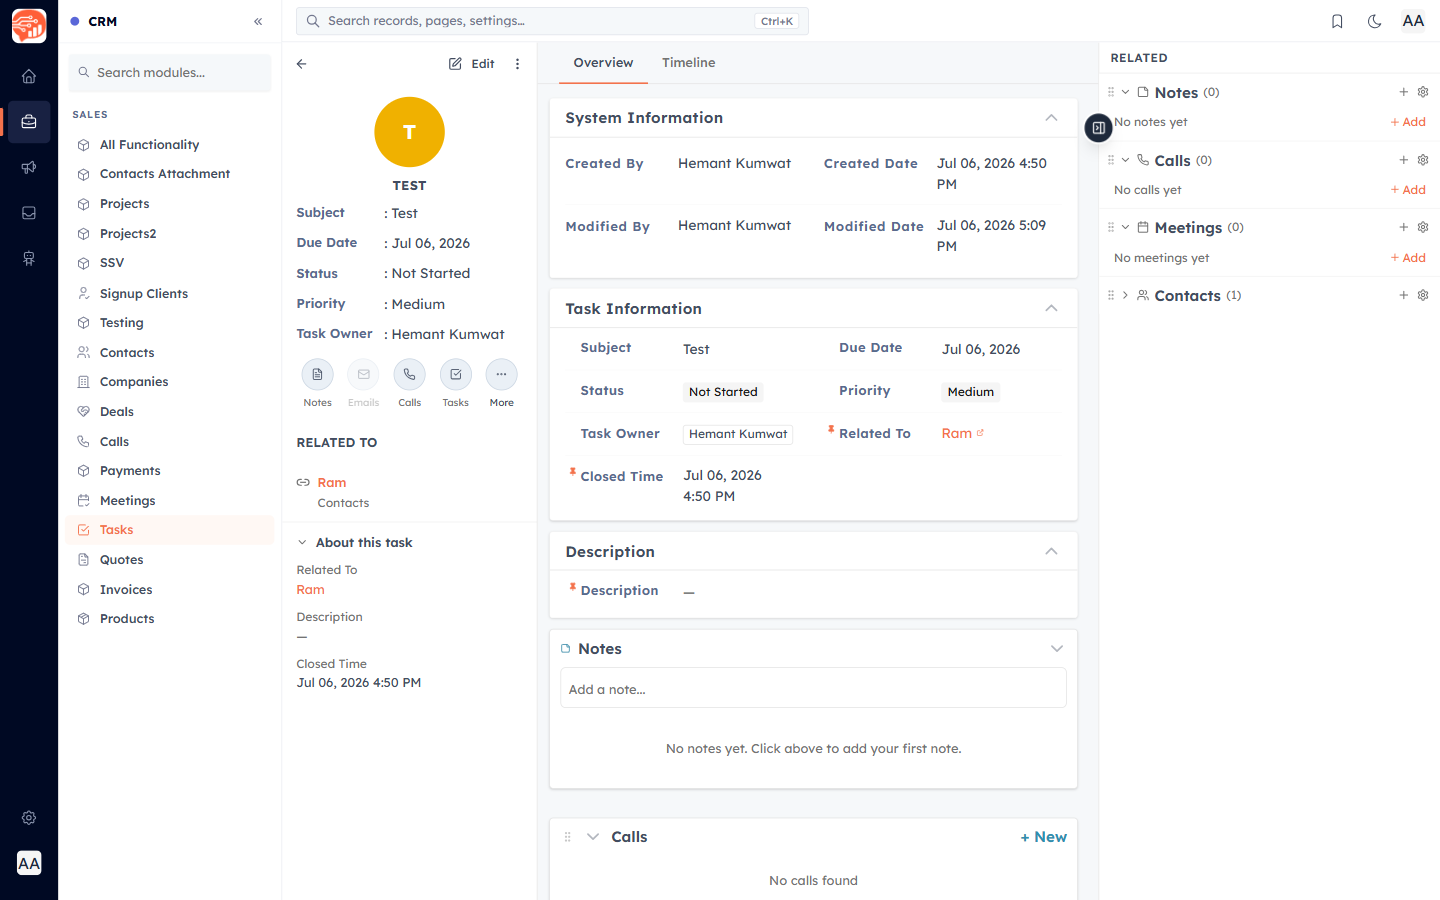Add a note with plus icon in Related Notes
This screenshot has width=1440, height=900.
(1403, 92)
